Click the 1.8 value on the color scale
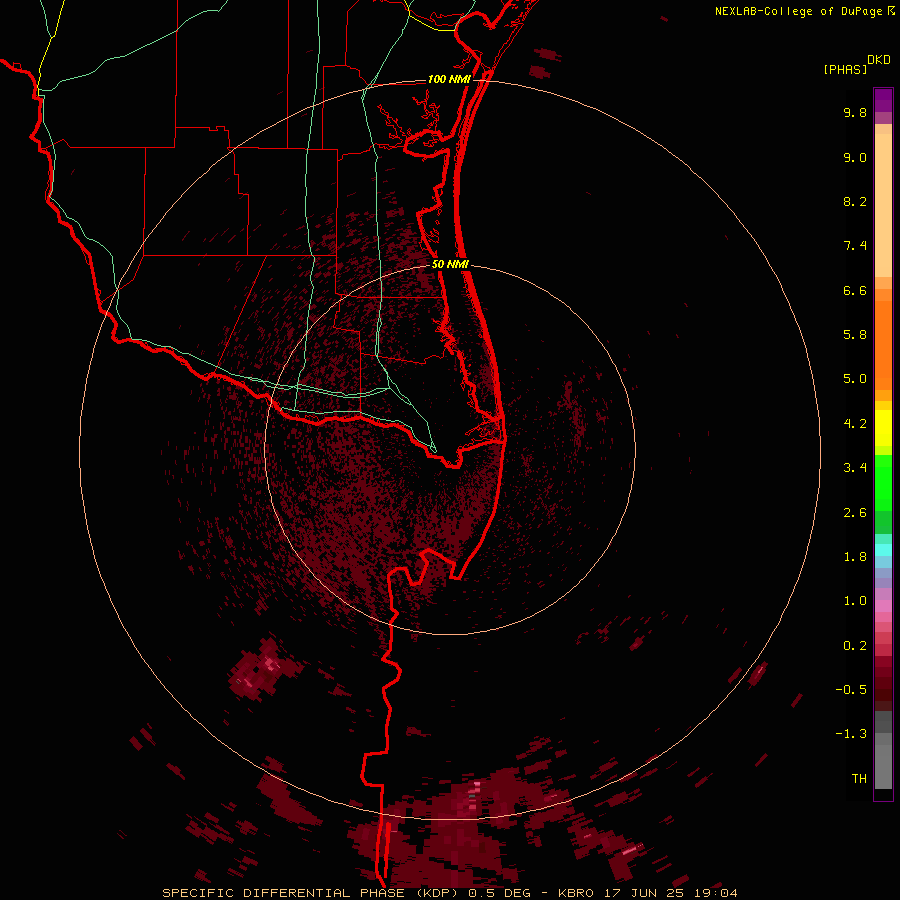 855,557
